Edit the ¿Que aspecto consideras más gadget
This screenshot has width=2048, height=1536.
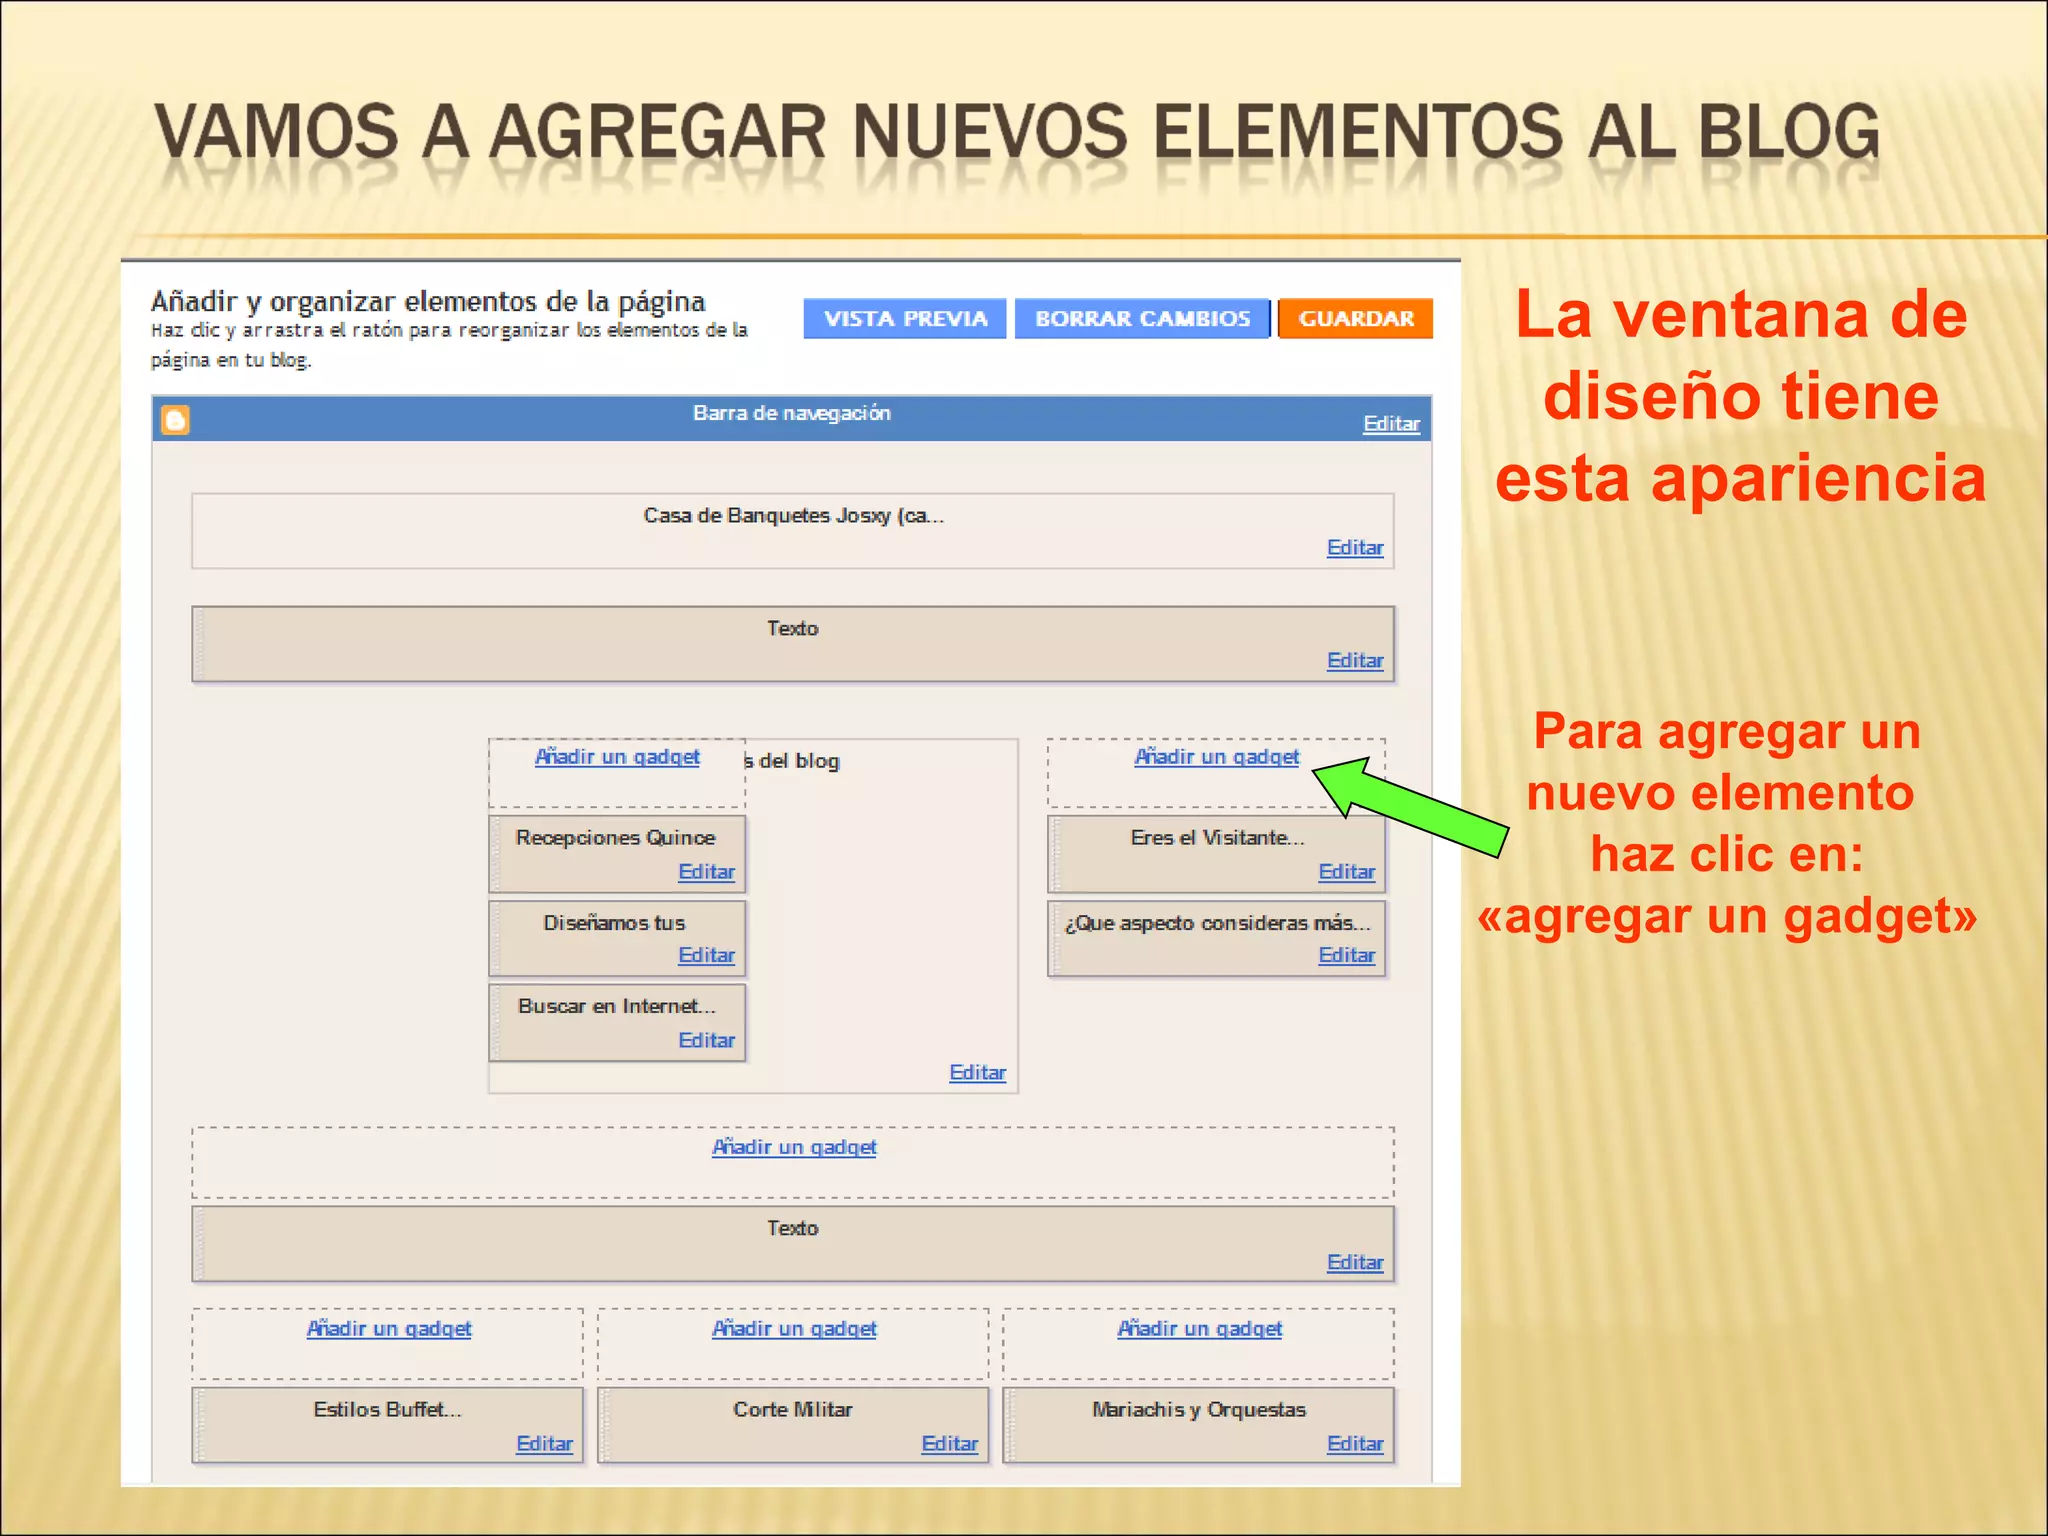(x=1346, y=956)
